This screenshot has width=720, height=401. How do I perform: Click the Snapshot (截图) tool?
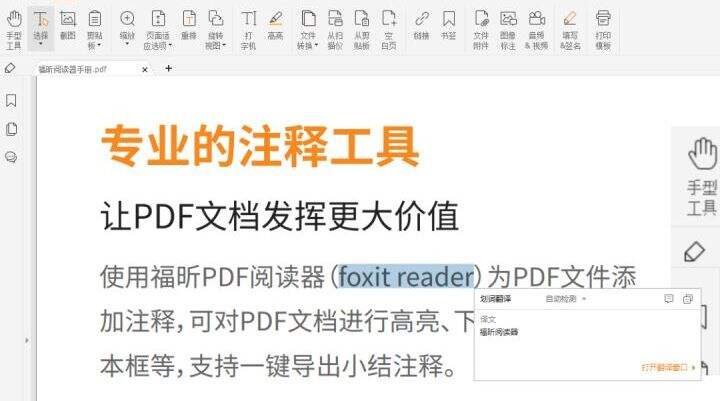pyautogui.click(x=68, y=25)
